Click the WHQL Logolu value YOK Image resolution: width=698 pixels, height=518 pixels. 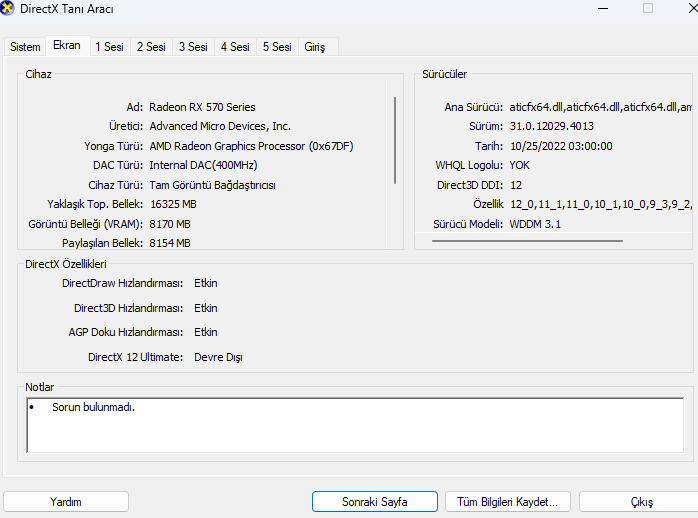[x=519, y=165]
